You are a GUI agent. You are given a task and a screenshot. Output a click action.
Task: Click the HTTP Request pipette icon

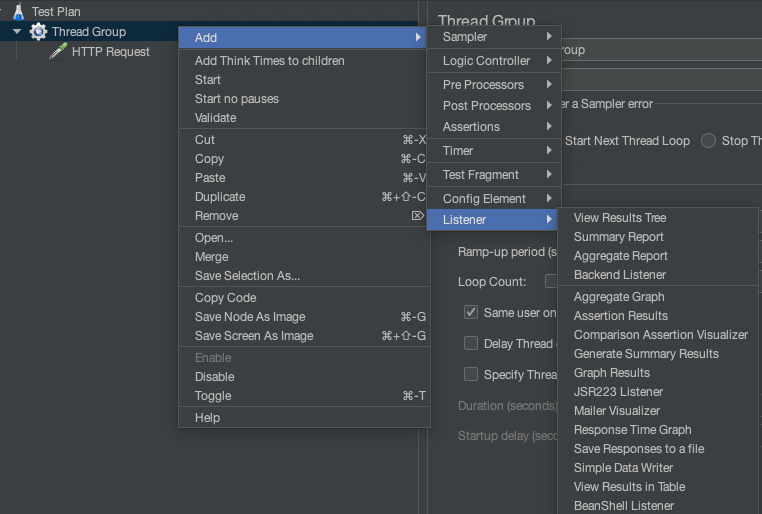pyautogui.click(x=58, y=51)
